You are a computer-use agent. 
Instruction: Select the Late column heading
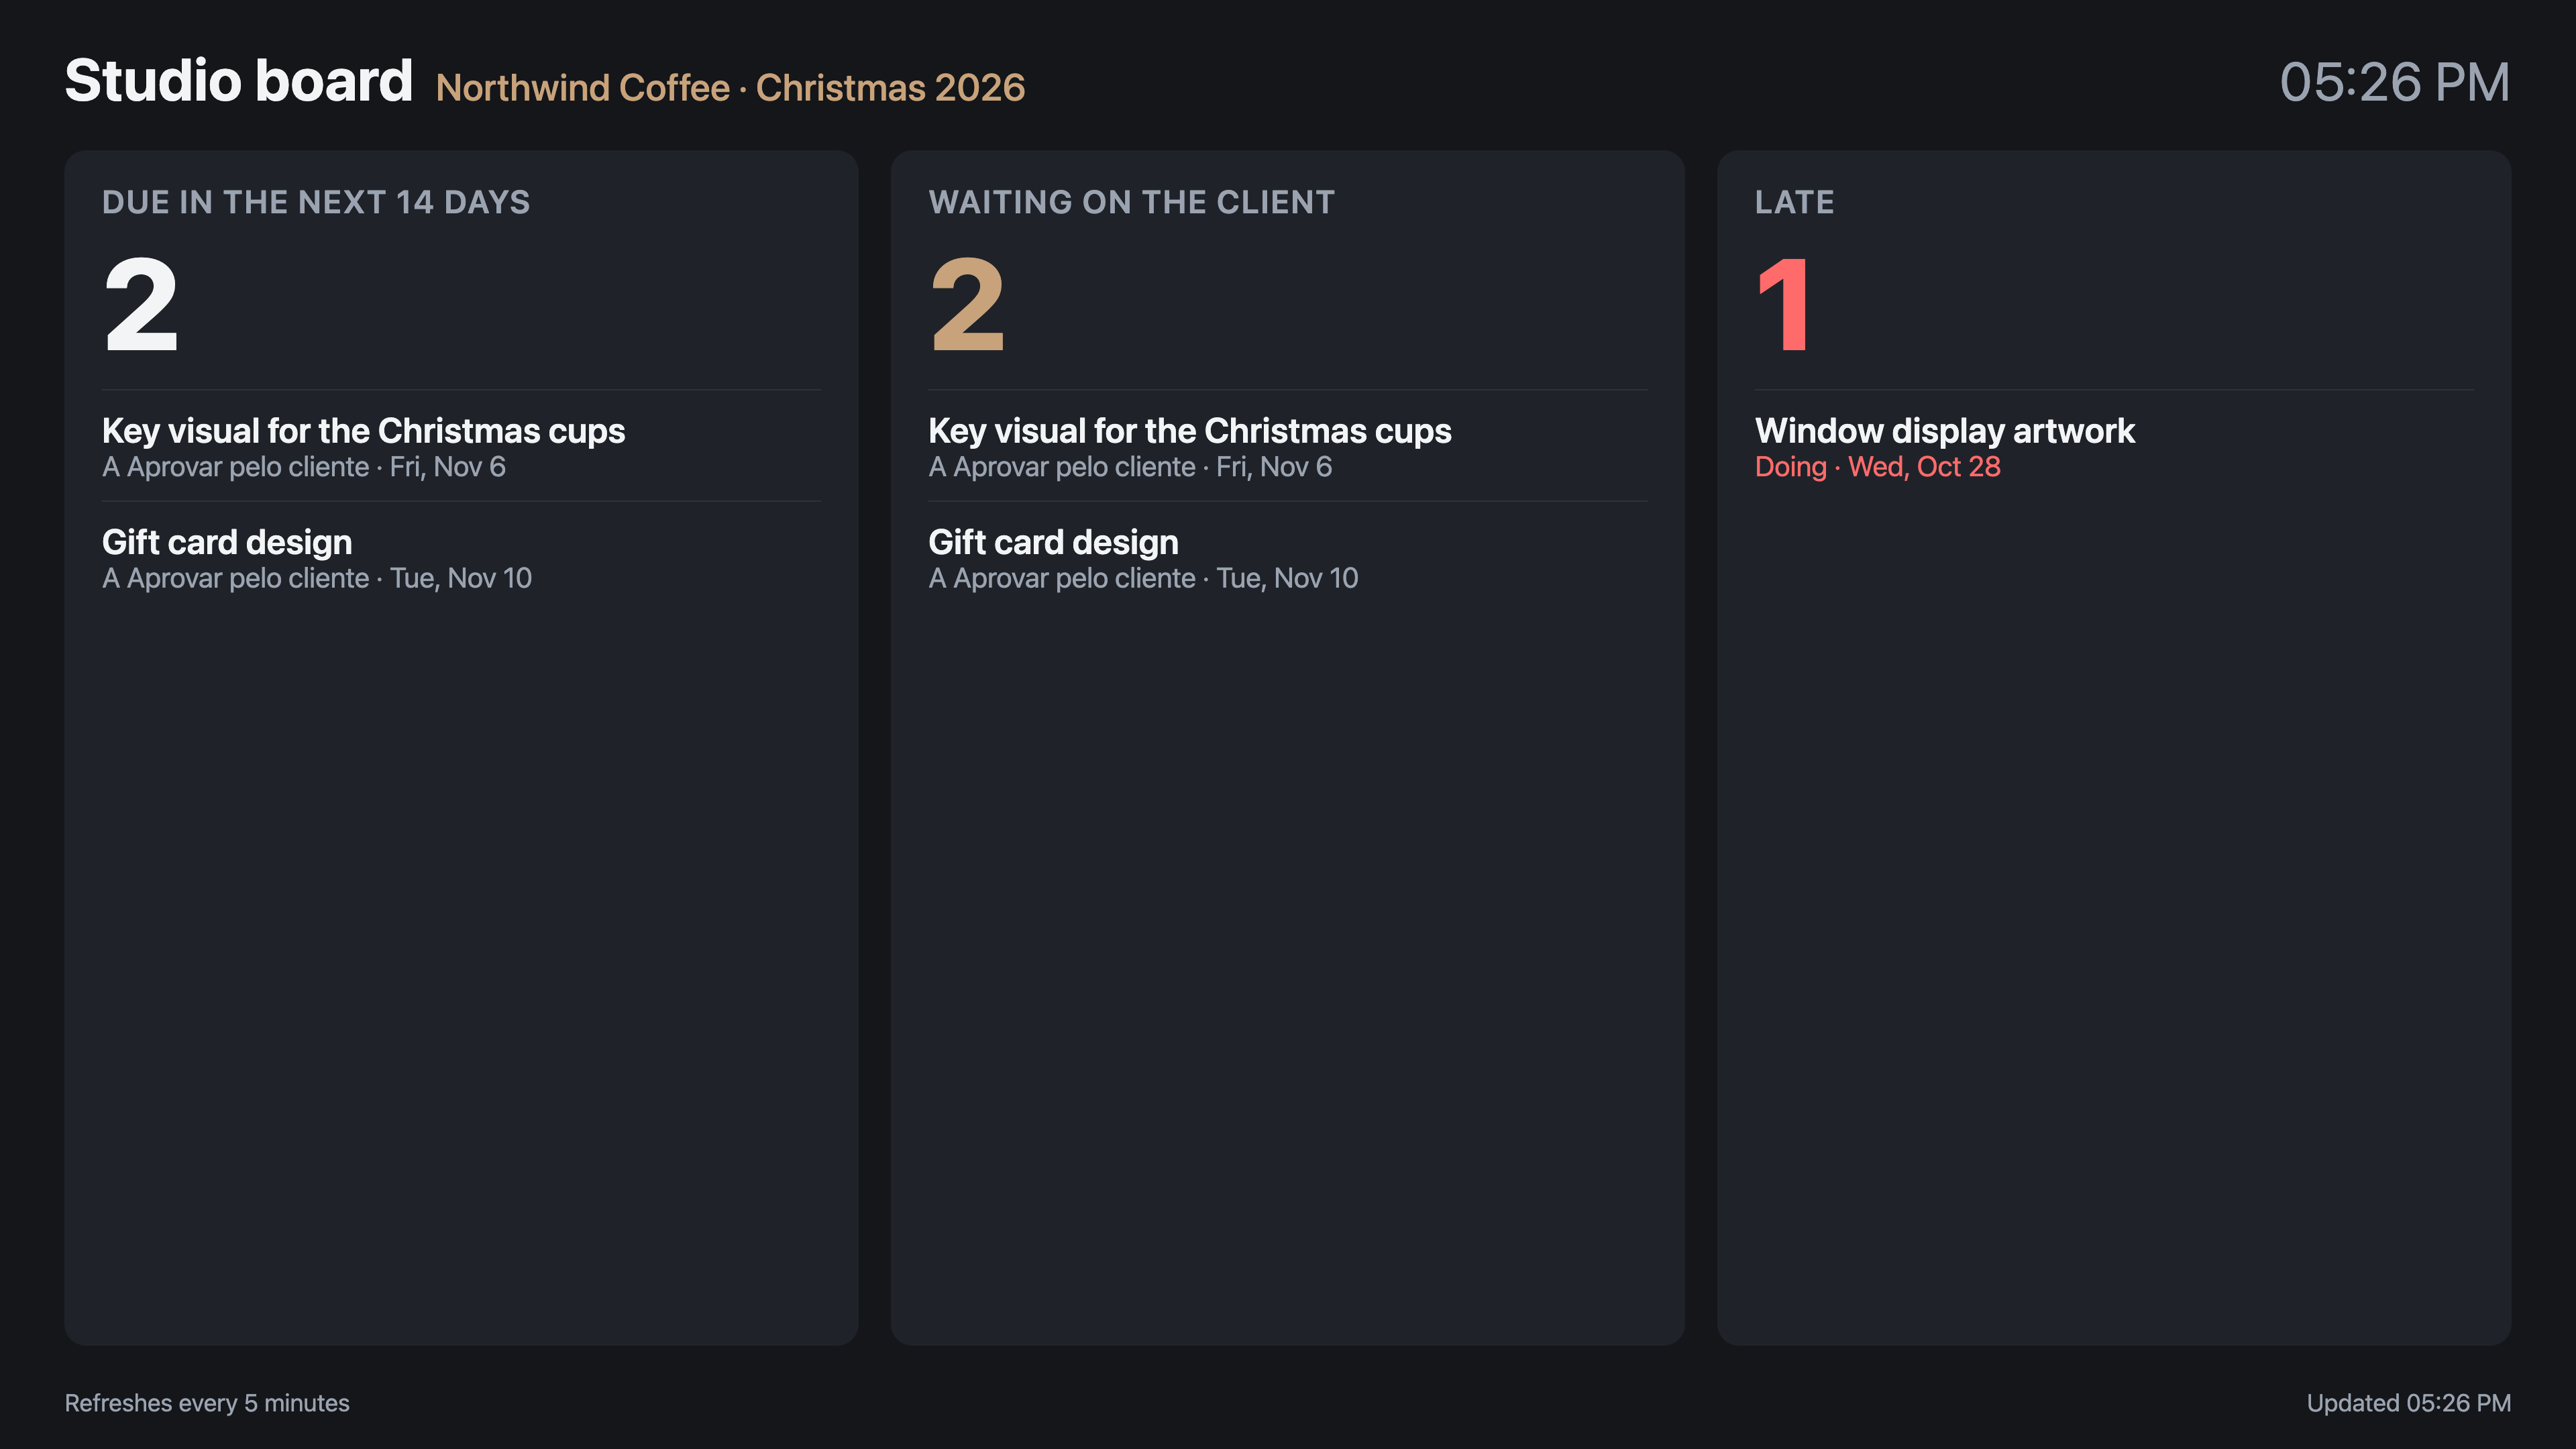(1794, 202)
